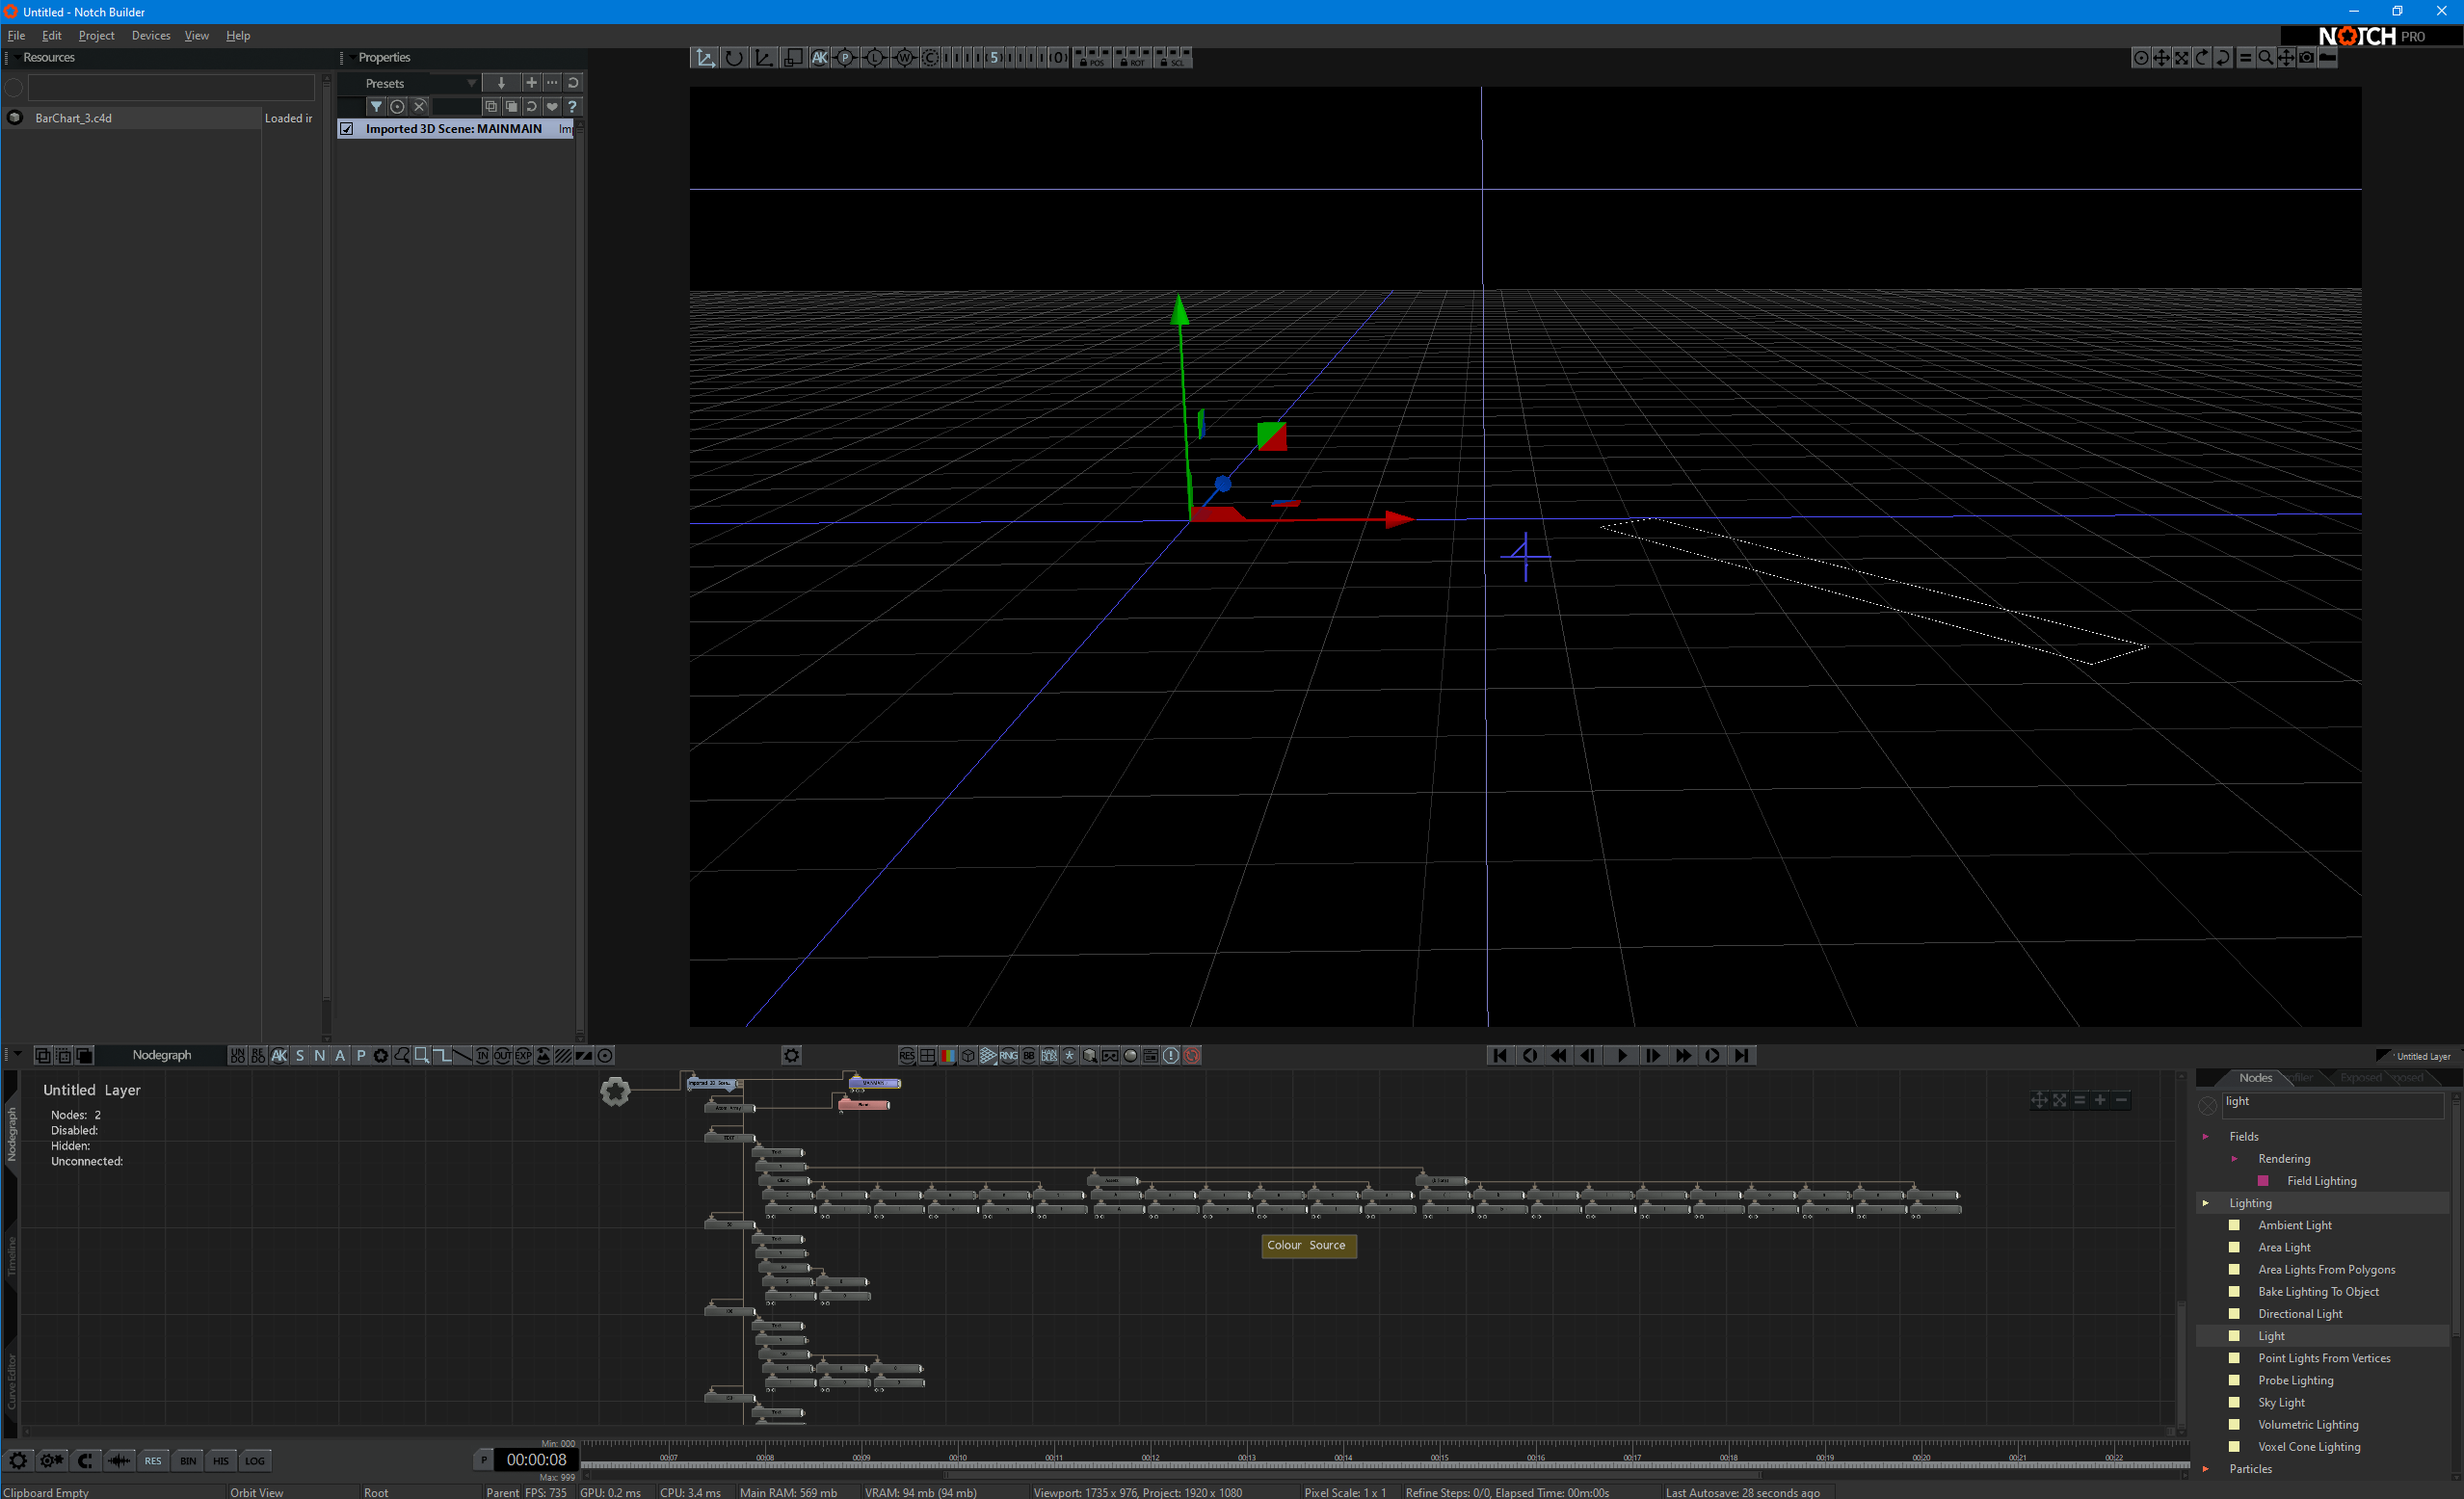This screenshot has width=2464, height=1499.
Task: Open the View menu
Action: pos(197,35)
